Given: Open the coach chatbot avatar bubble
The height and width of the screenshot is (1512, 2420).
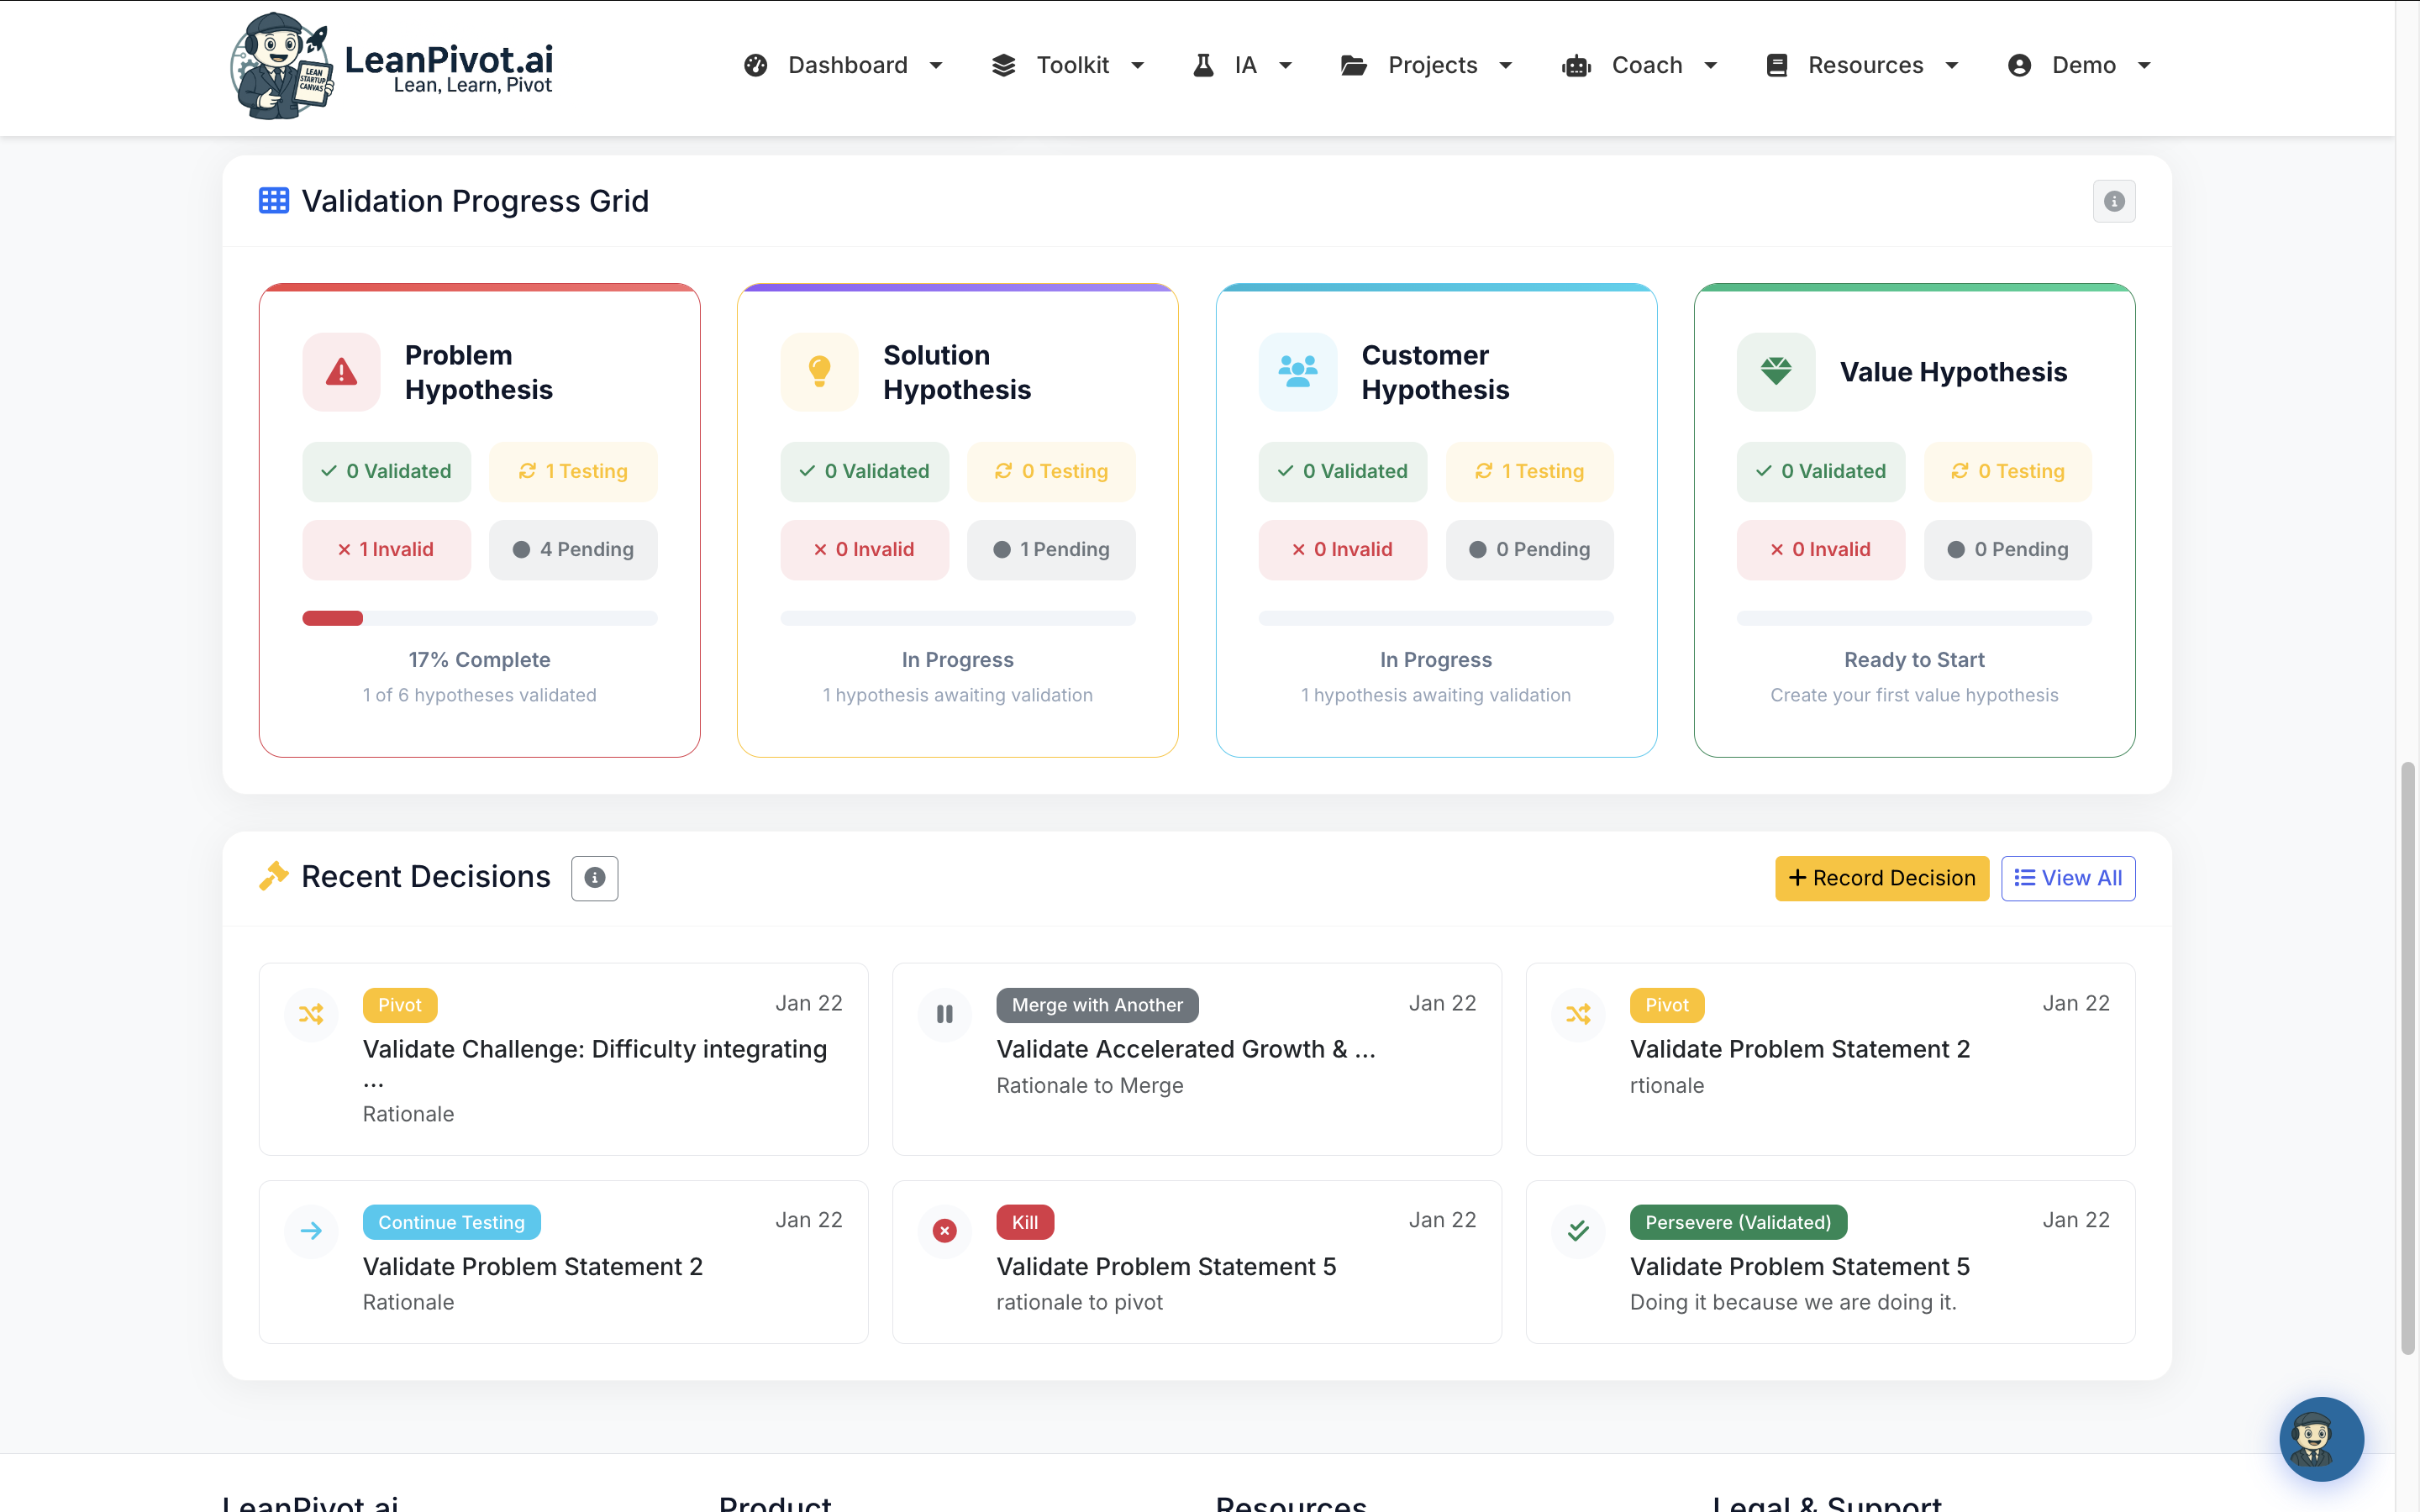Looking at the screenshot, I should [2320, 1438].
